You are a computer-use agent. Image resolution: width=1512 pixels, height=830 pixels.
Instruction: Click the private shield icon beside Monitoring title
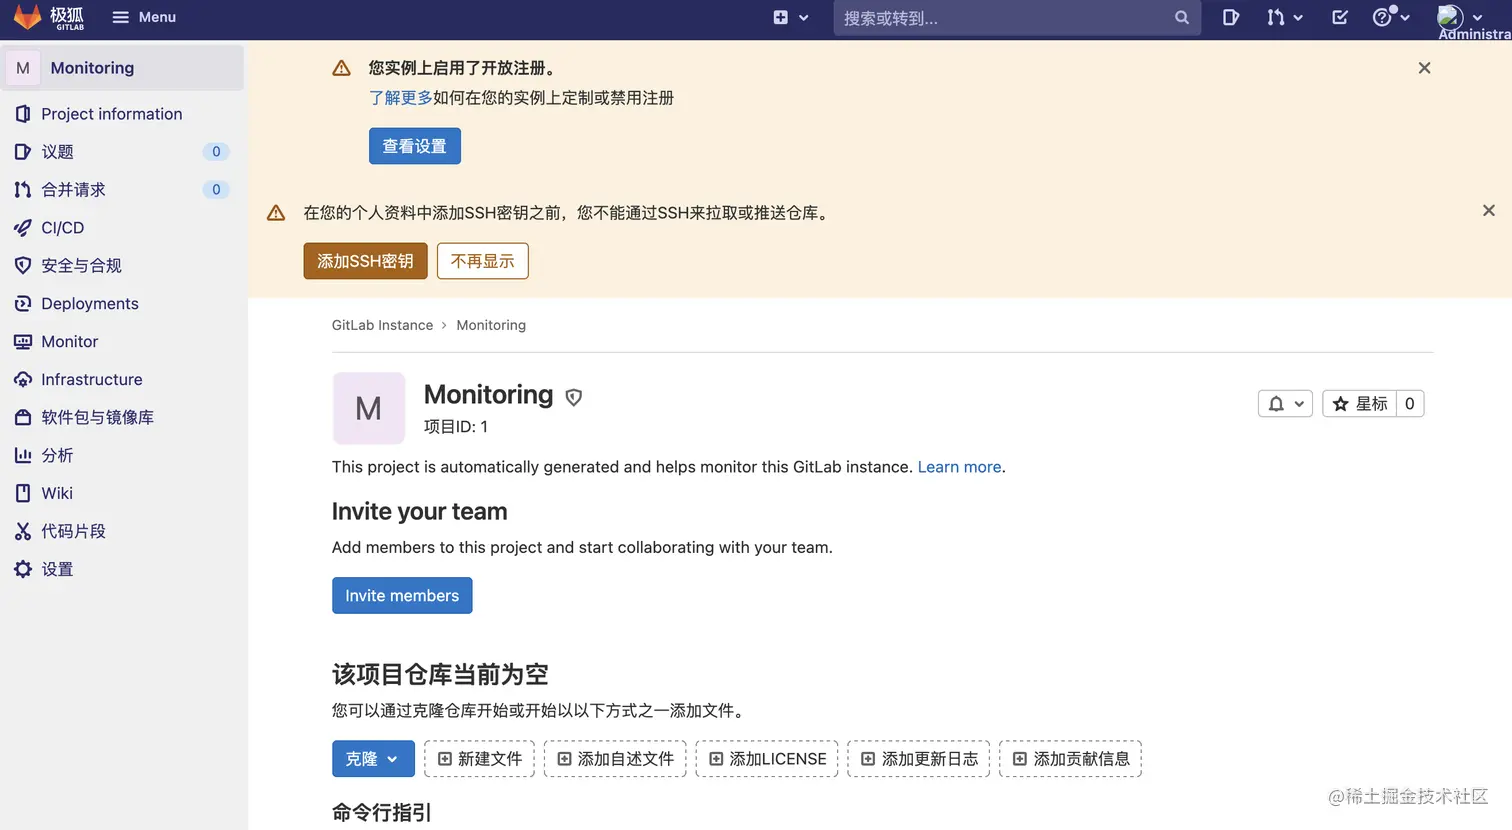point(574,397)
